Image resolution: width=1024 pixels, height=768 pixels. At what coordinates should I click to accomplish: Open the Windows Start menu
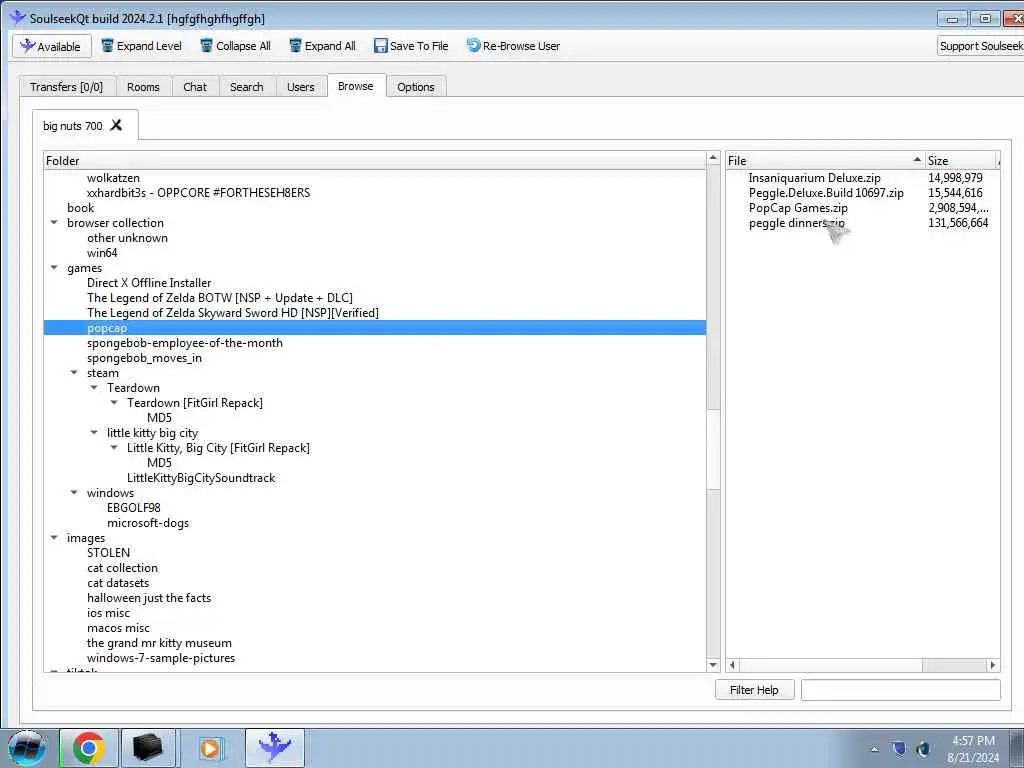pos(27,748)
